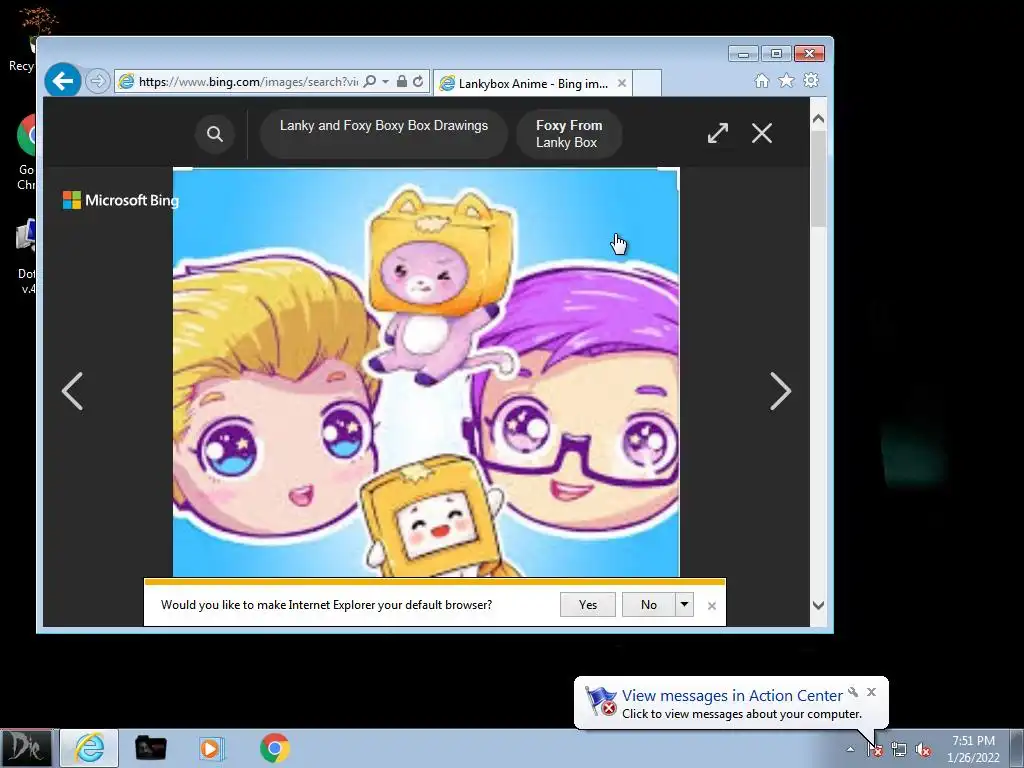This screenshot has width=1024, height=768.
Task: Open a new blank tab
Action: click(x=647, y=83)
